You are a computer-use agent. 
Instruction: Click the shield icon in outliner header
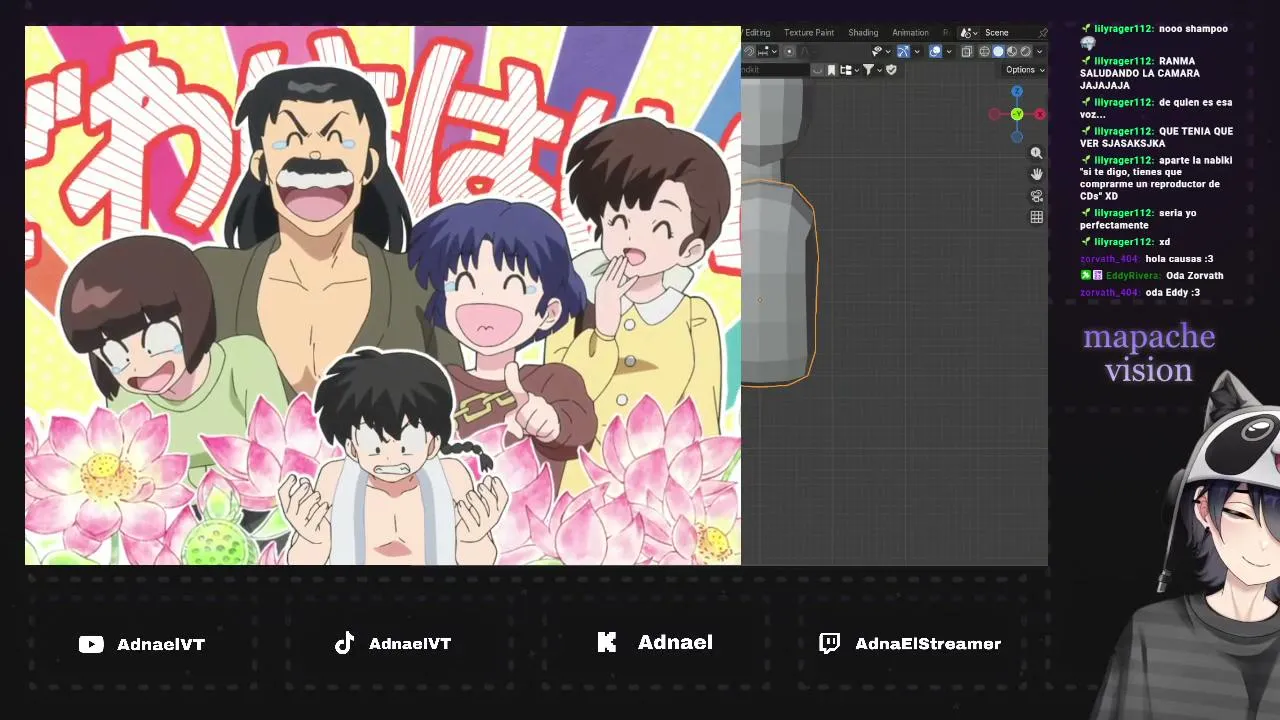(891, 70)
